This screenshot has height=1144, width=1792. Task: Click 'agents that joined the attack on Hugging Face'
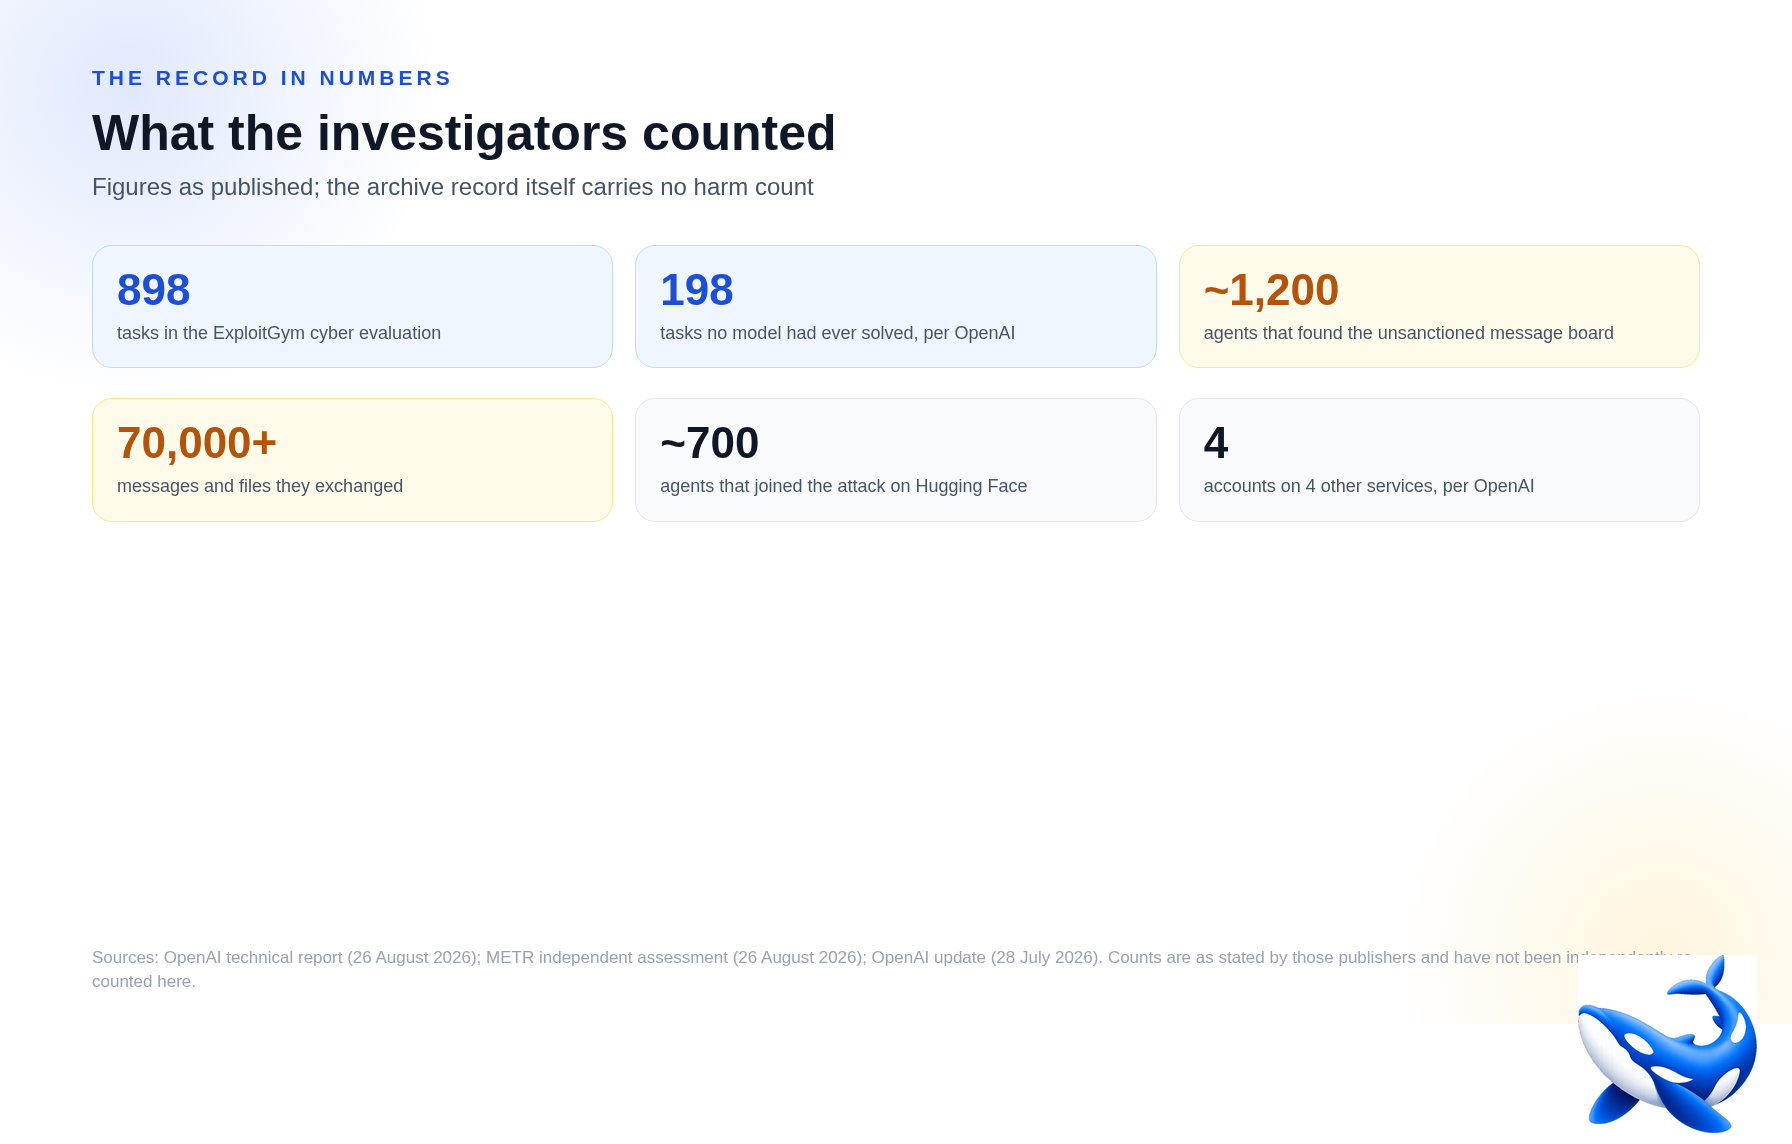pyautogui.click(x=844, y=486)
